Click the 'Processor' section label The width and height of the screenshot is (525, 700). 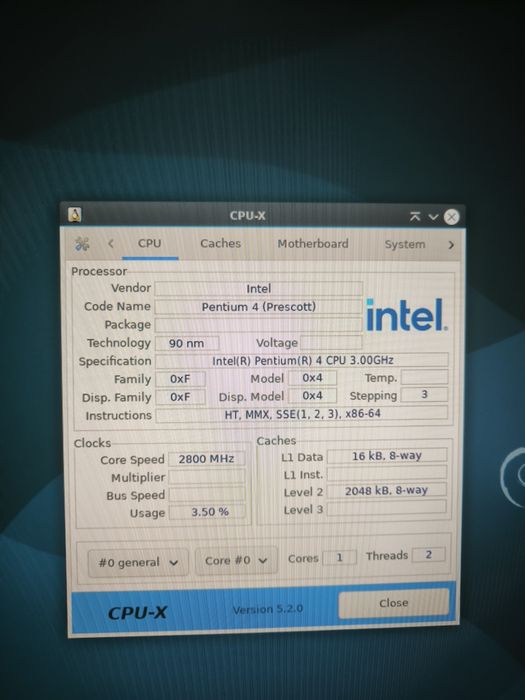click(x=99, y=271)
